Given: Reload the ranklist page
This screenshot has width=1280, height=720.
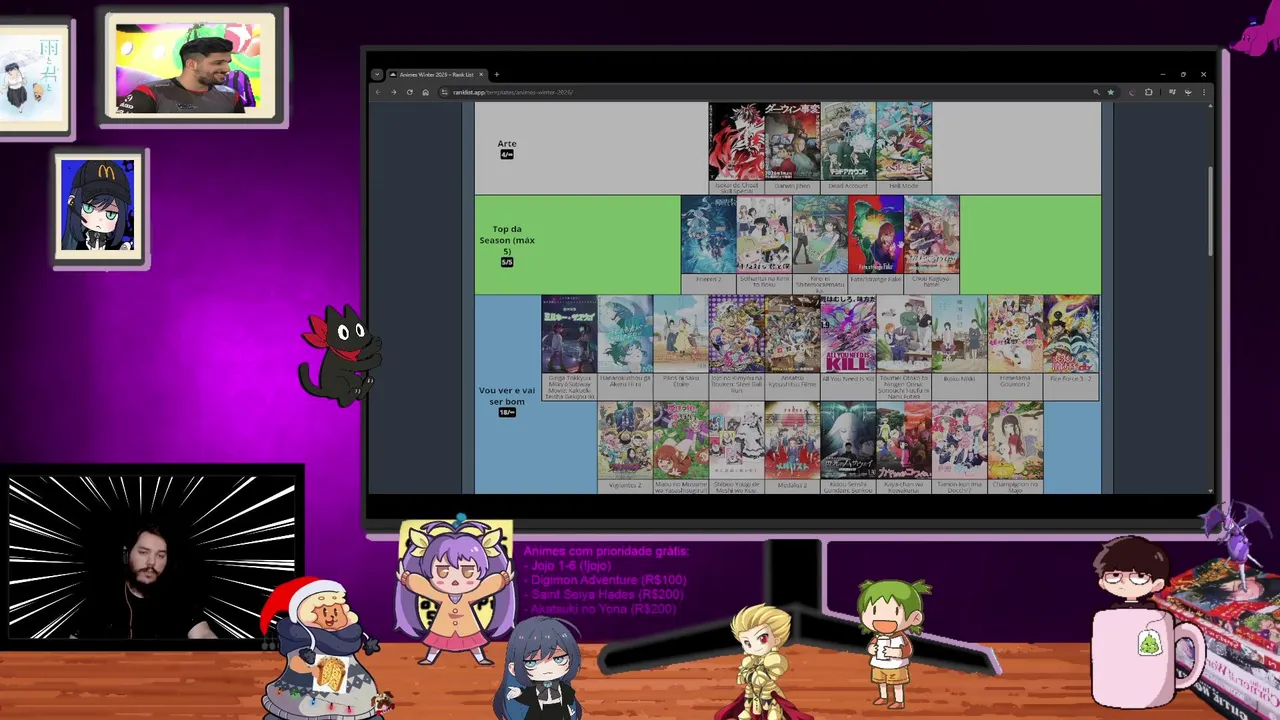Looking at the screenshot, I should coord(409,92).
